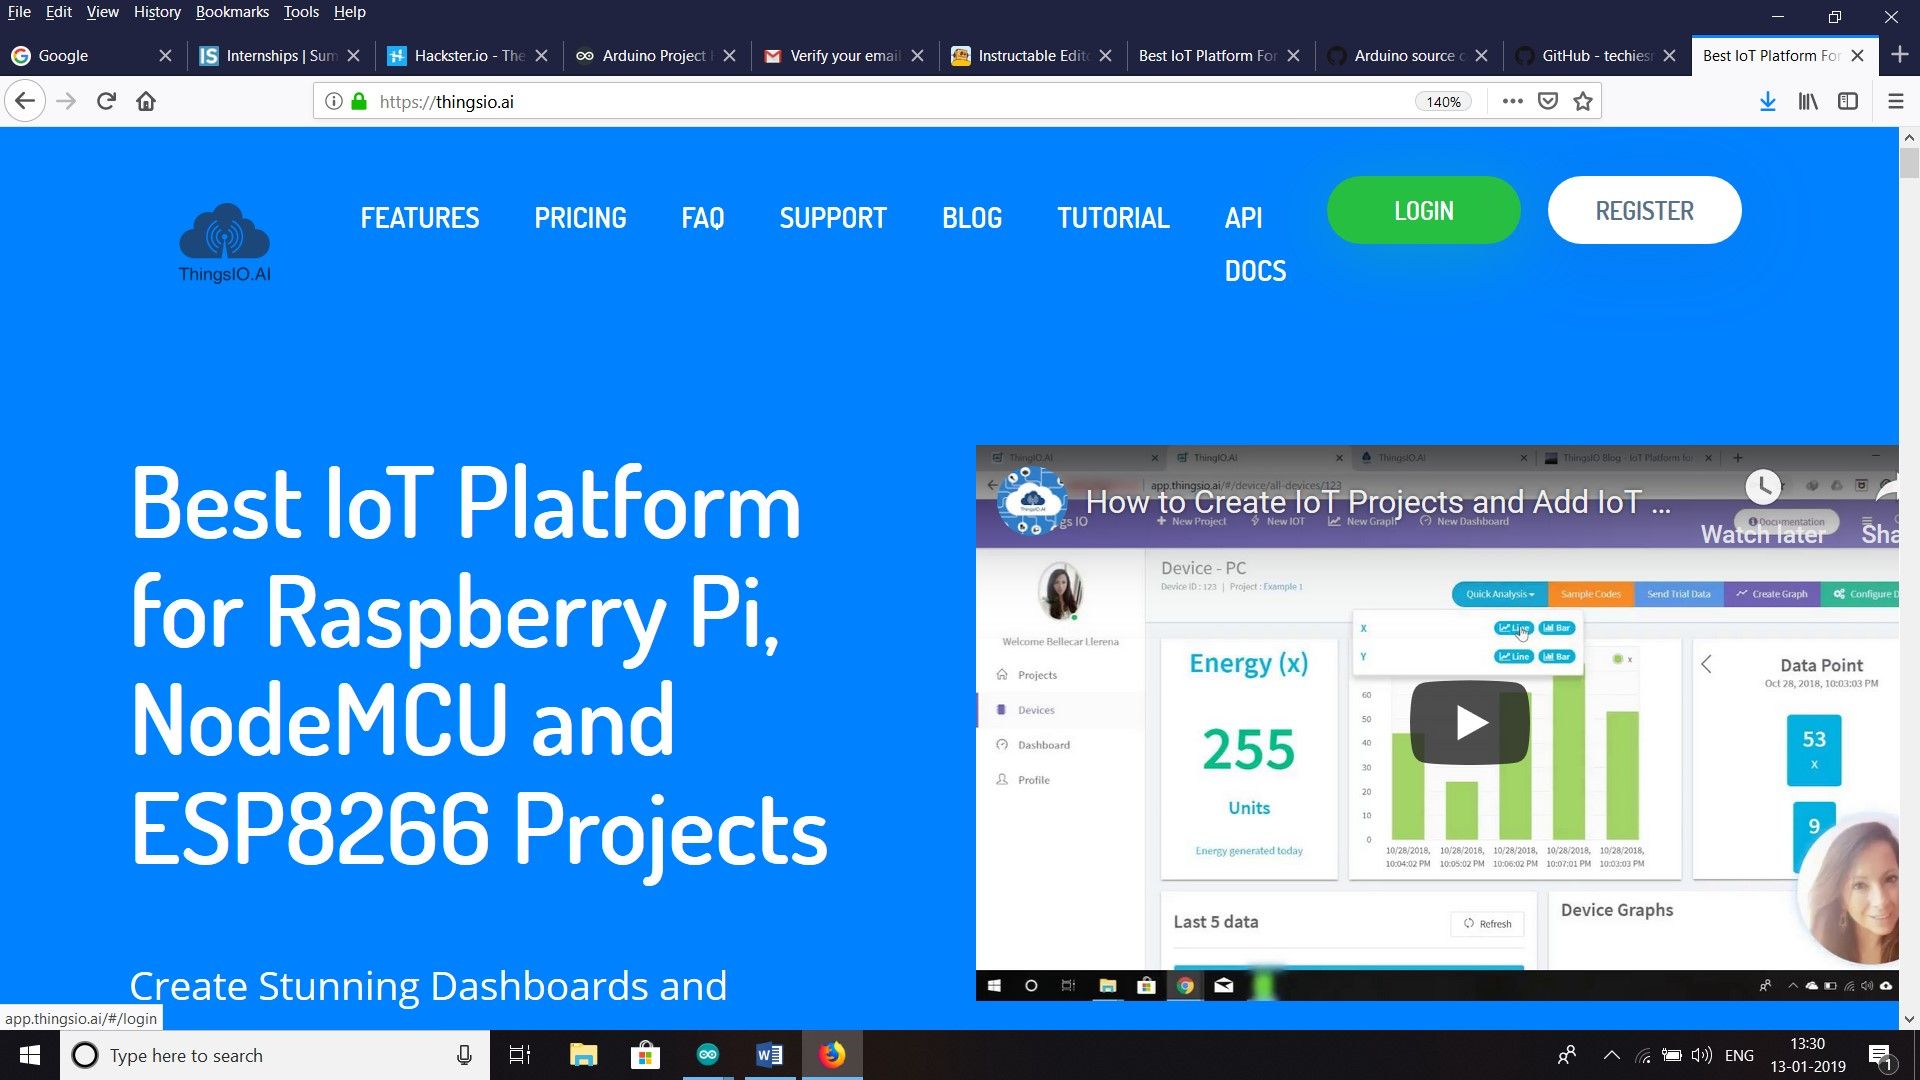Launch Arduino IDE from the taskbar
The height and width of the screenshot is (1080, 1920).
(x=708, y=1054)
